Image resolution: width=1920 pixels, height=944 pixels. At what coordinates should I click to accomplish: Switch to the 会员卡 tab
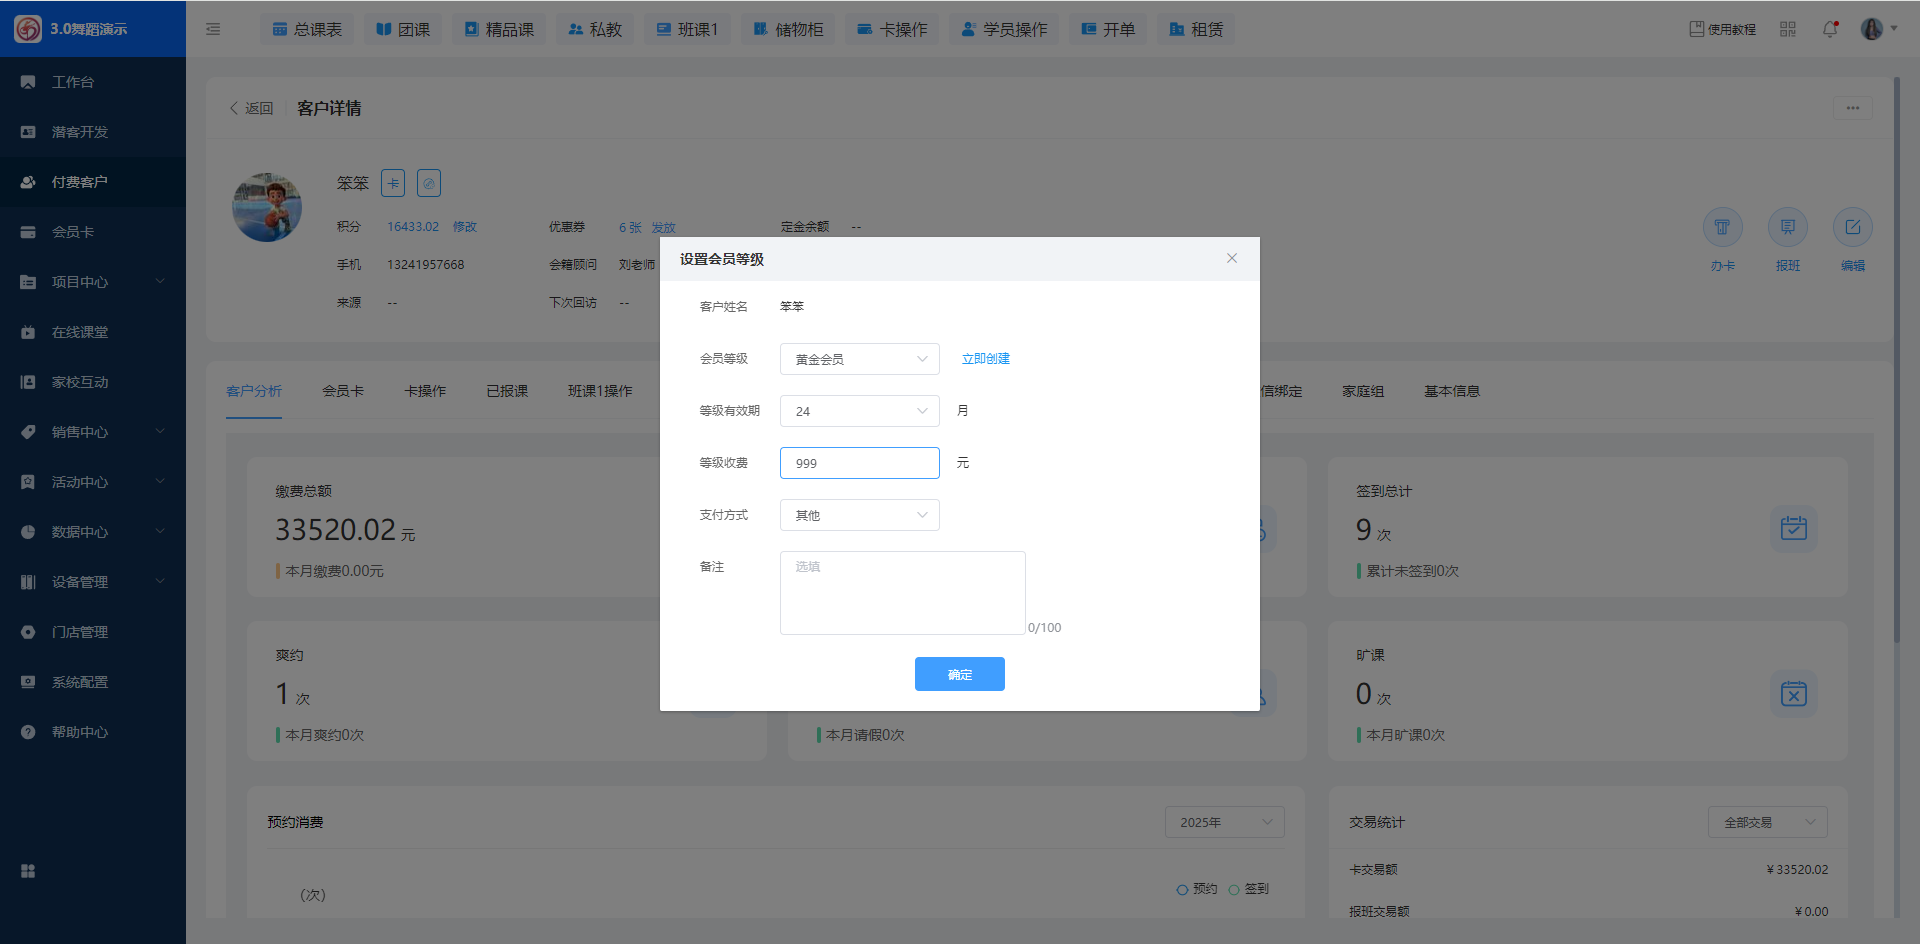[x=343, y=391]
